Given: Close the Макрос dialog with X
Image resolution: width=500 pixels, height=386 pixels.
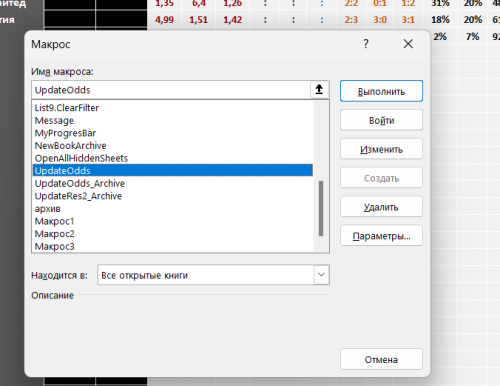Looking at the screenshot, I should click(x=408, y=44).
